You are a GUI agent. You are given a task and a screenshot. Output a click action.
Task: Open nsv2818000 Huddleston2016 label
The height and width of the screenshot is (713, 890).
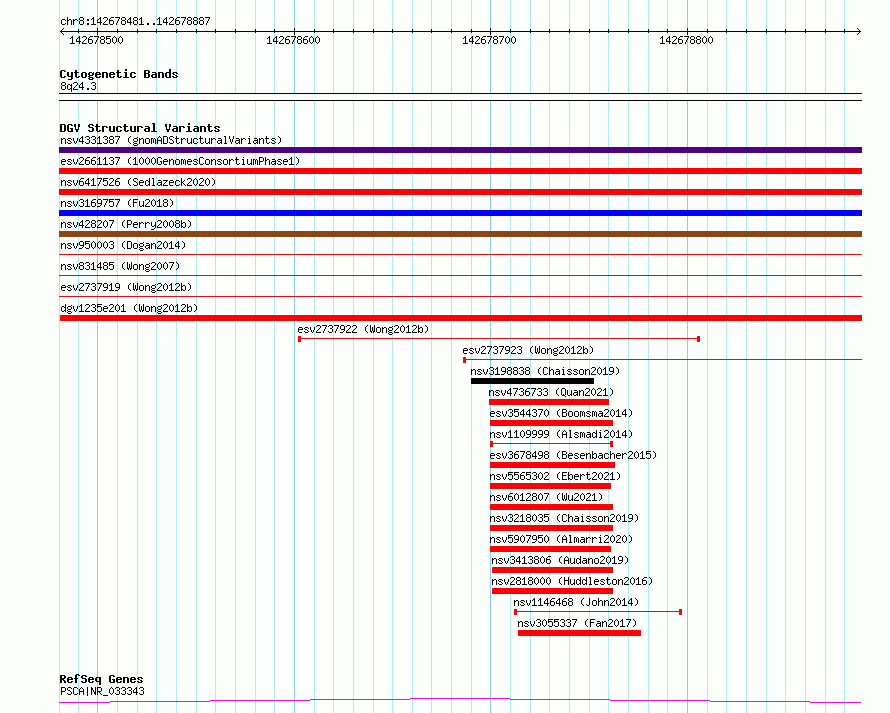click(x=572, y=581)
